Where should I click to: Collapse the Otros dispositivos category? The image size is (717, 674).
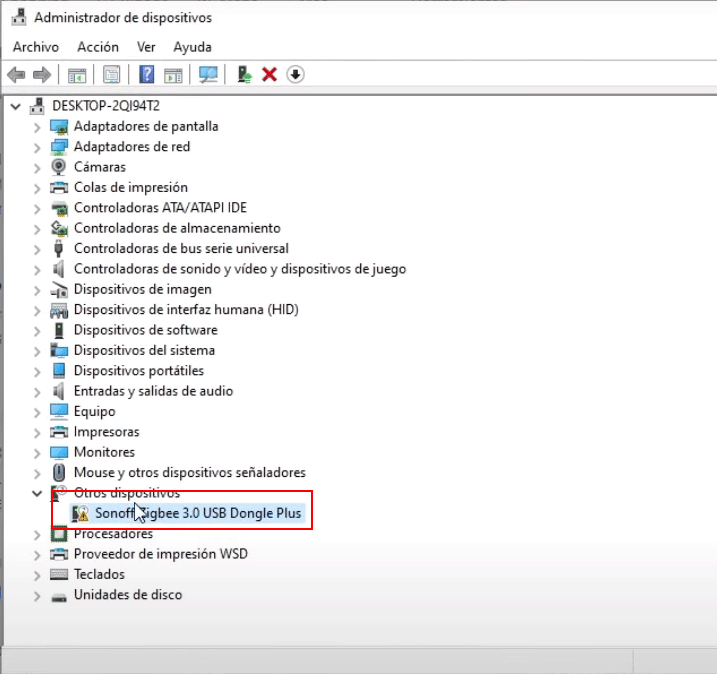37,493
